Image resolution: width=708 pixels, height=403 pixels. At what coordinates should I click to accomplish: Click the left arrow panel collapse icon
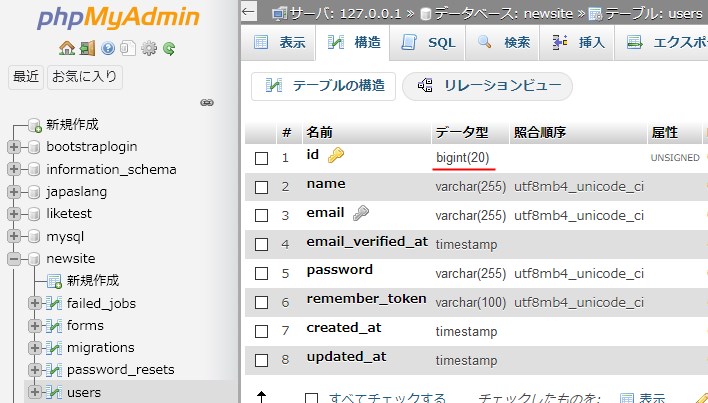tap(250, 12)
